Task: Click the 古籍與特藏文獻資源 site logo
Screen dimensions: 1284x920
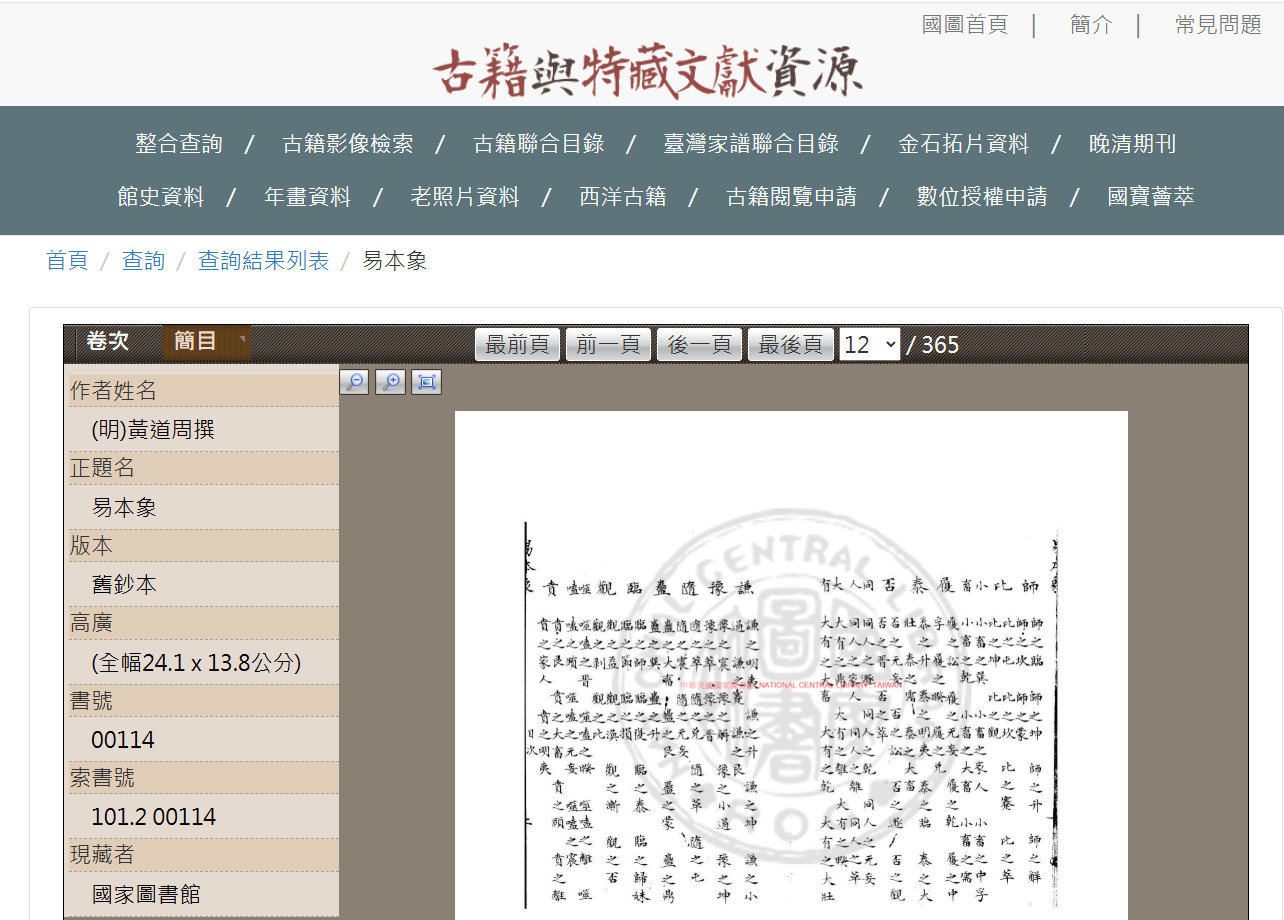Action: [x=648, y=71]
